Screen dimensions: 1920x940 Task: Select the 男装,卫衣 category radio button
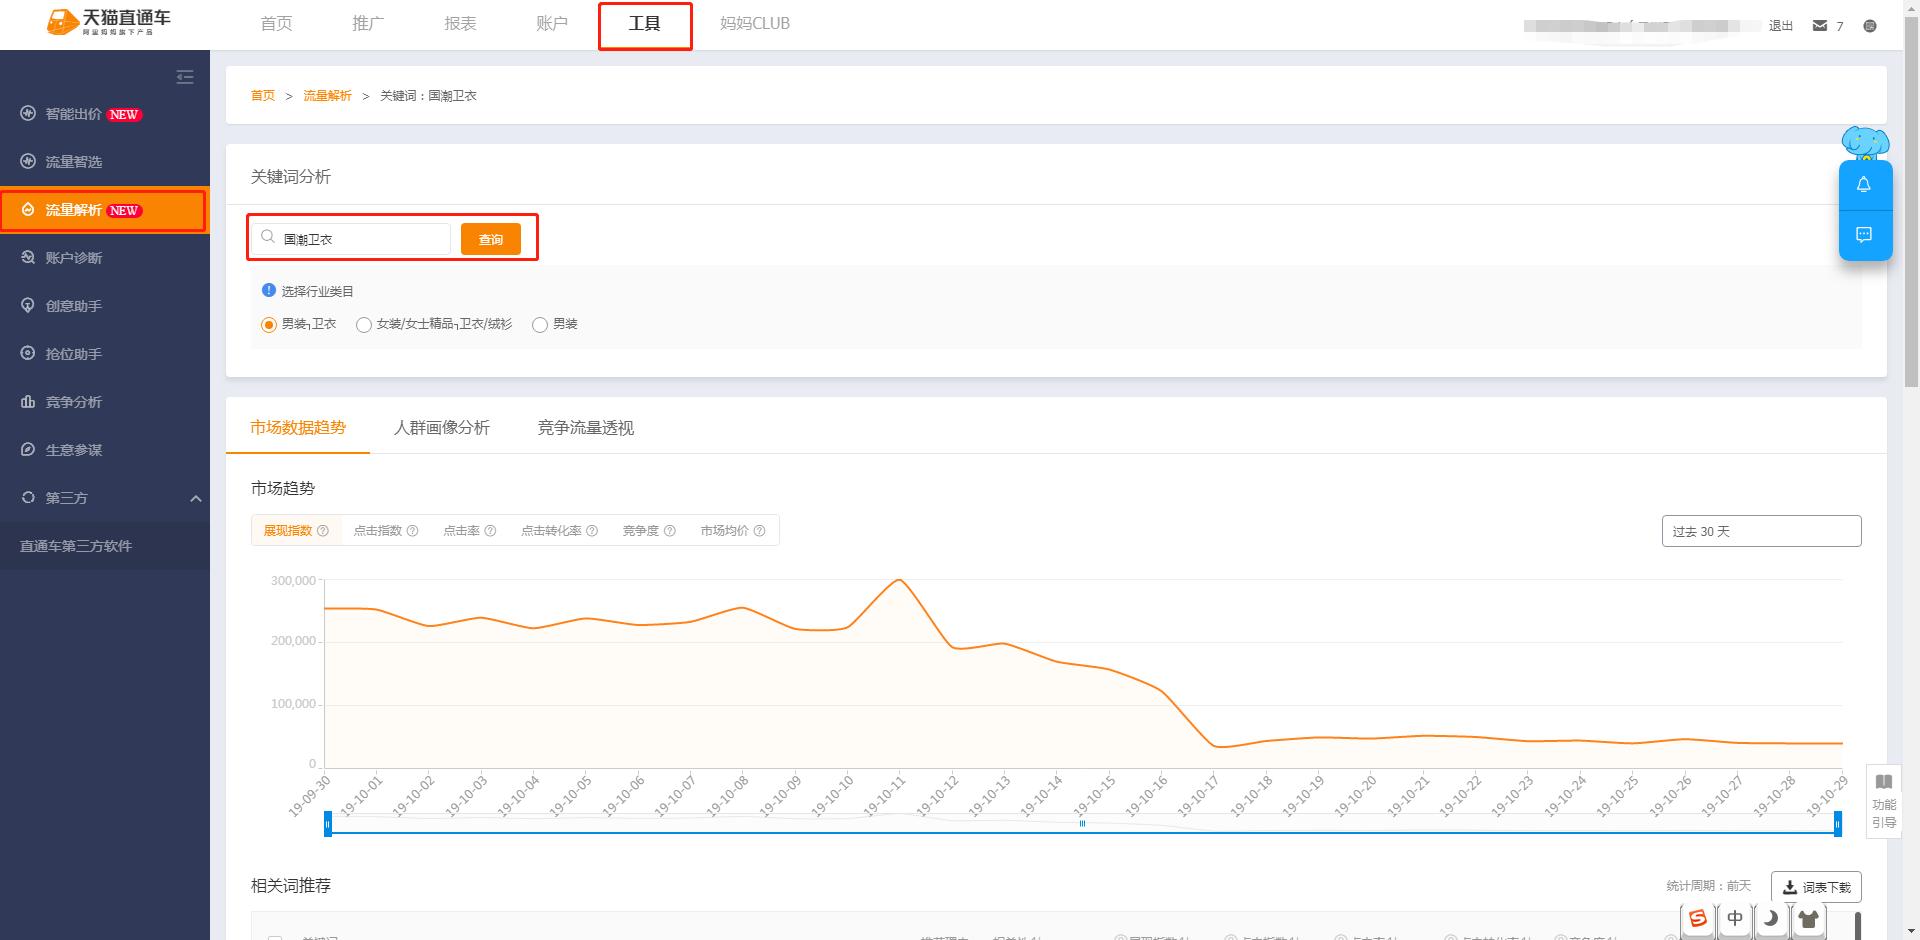click(268, 324)
